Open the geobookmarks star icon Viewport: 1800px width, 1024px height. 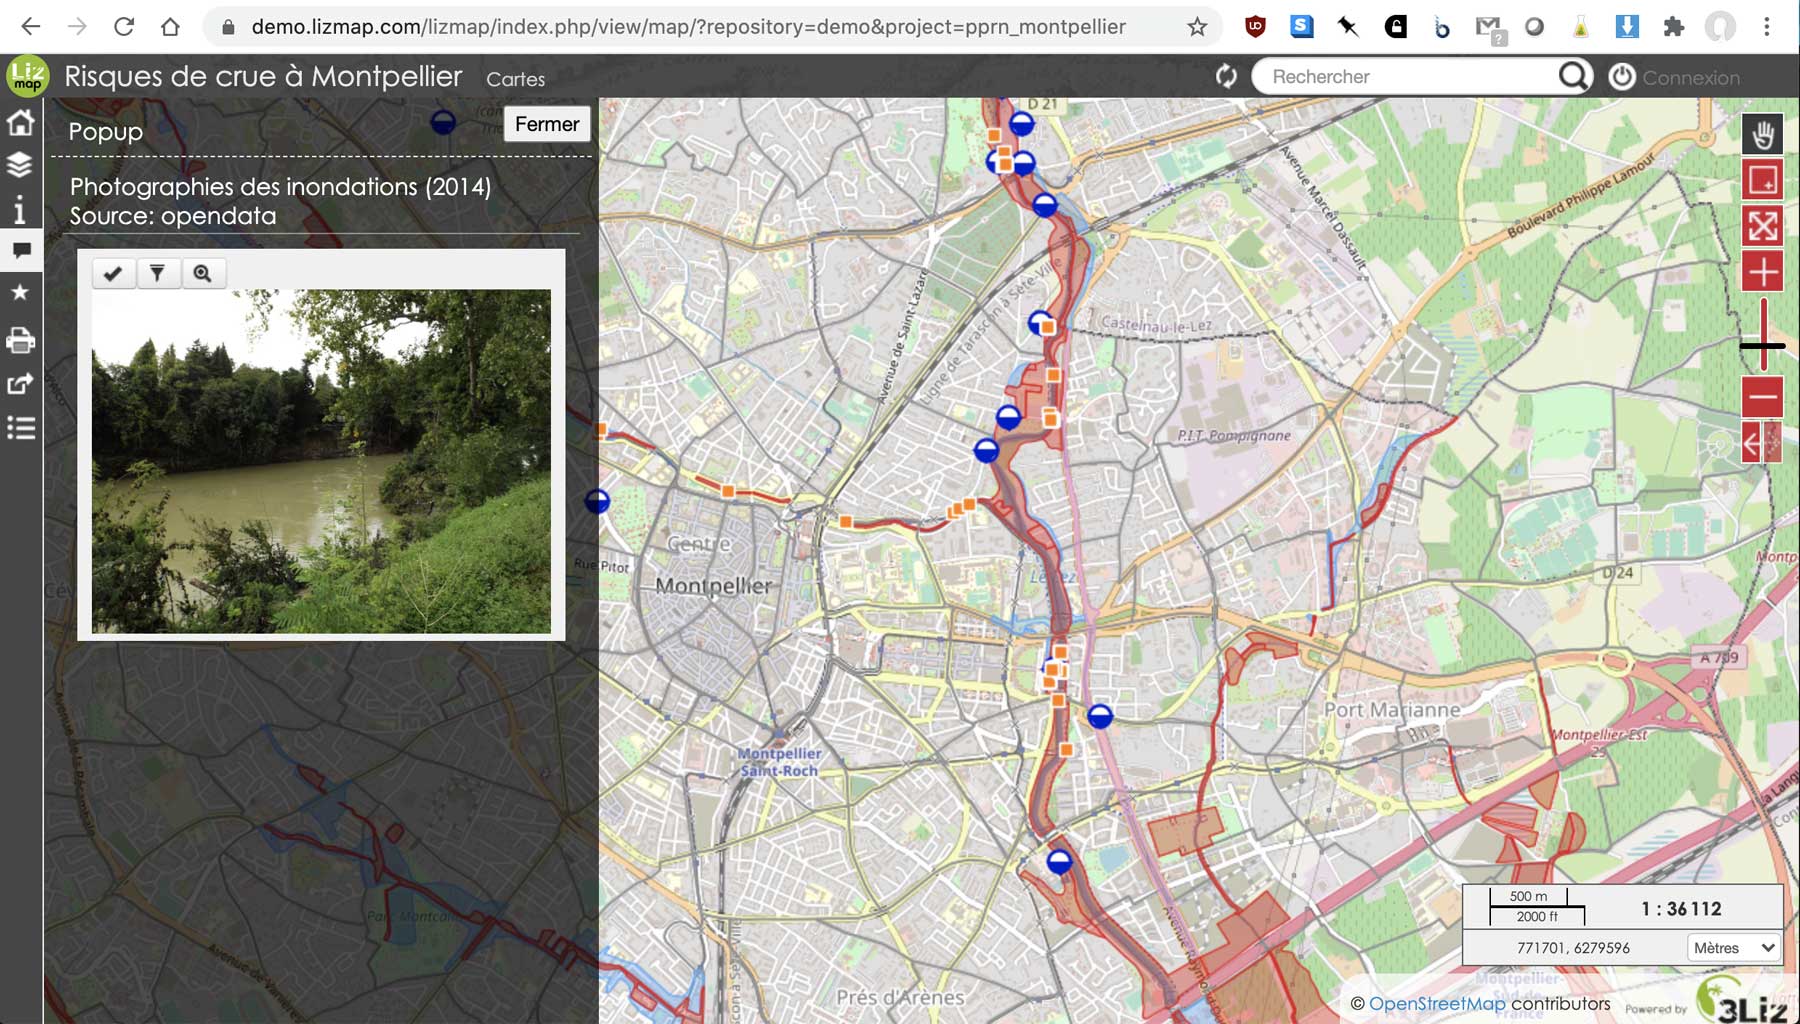click(20, 292)
